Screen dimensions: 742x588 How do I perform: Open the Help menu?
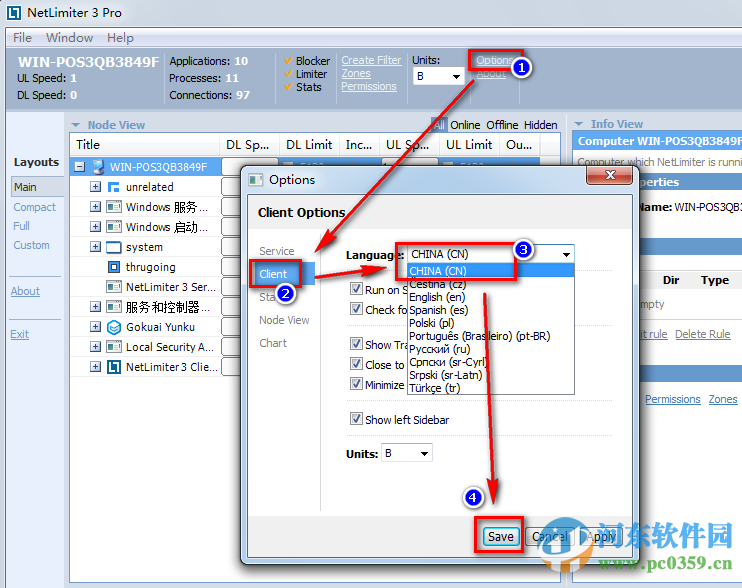click(x=120, y=38)
